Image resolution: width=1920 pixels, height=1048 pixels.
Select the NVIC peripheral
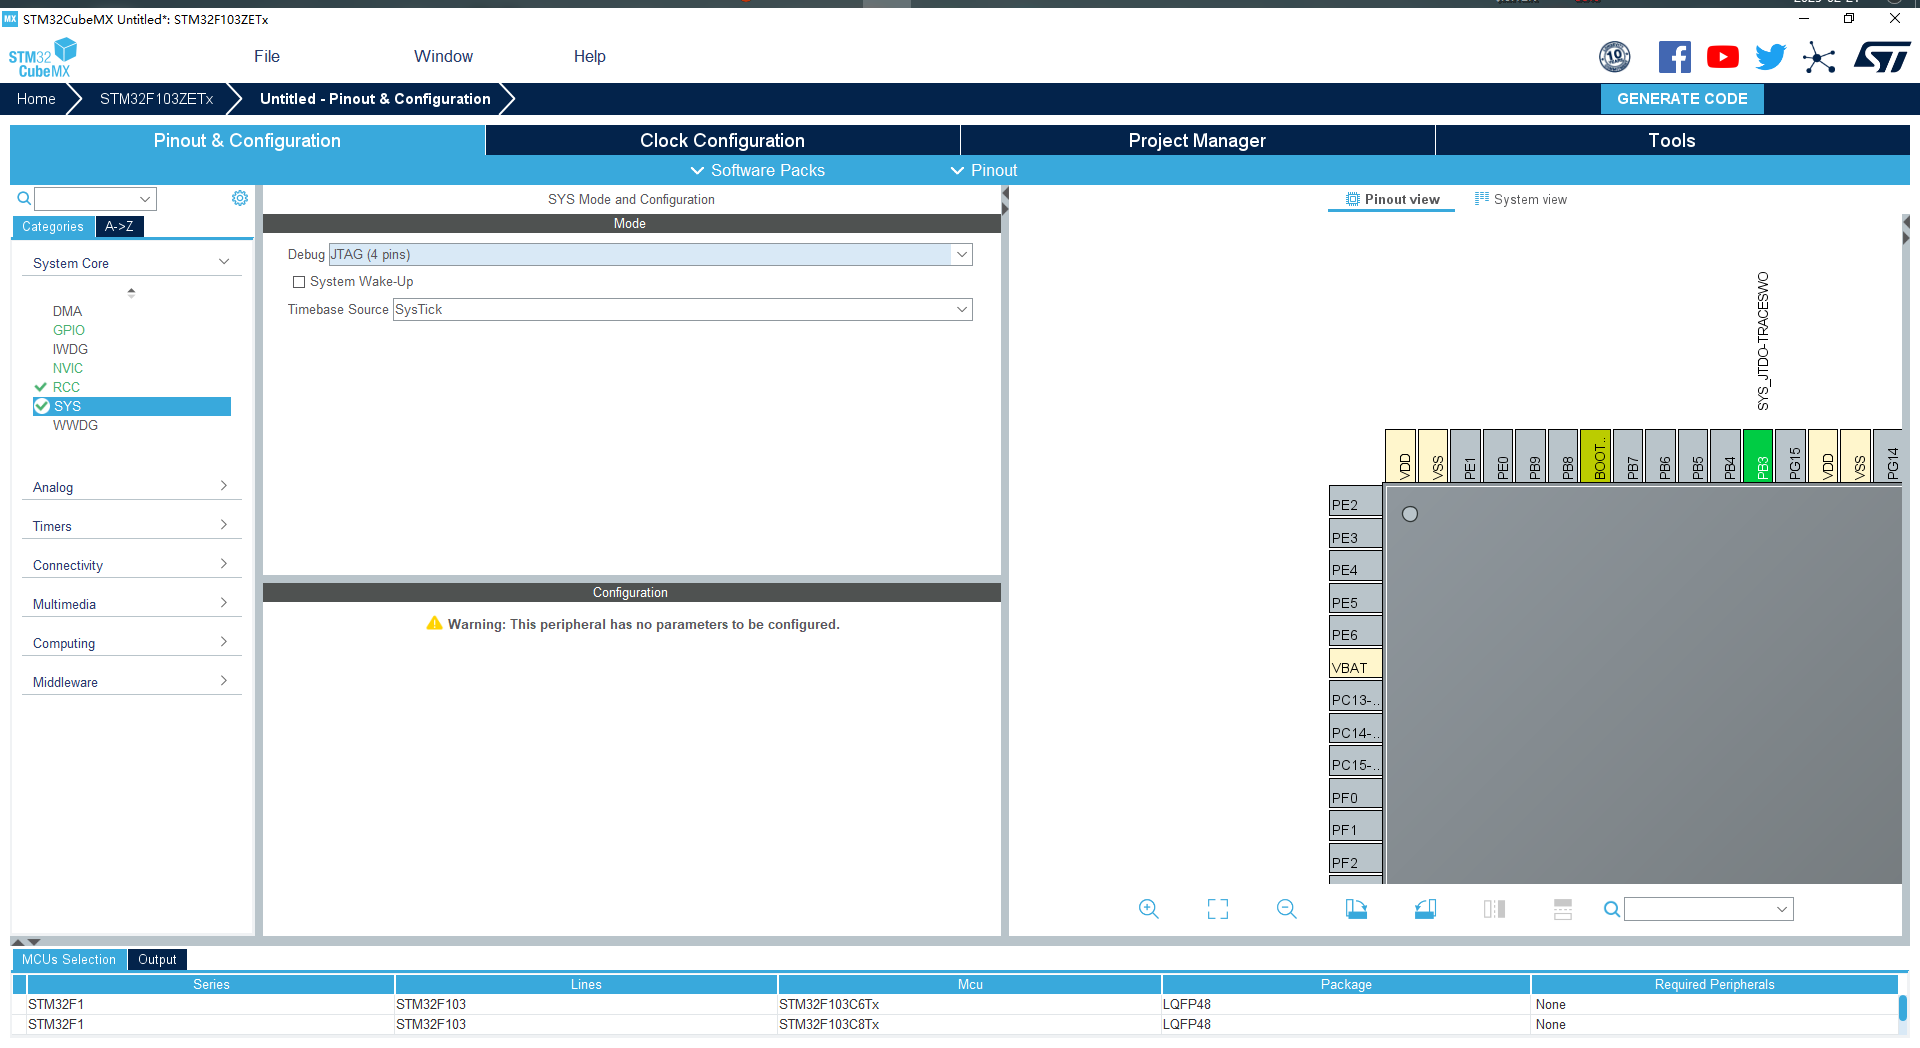point(68,368)
